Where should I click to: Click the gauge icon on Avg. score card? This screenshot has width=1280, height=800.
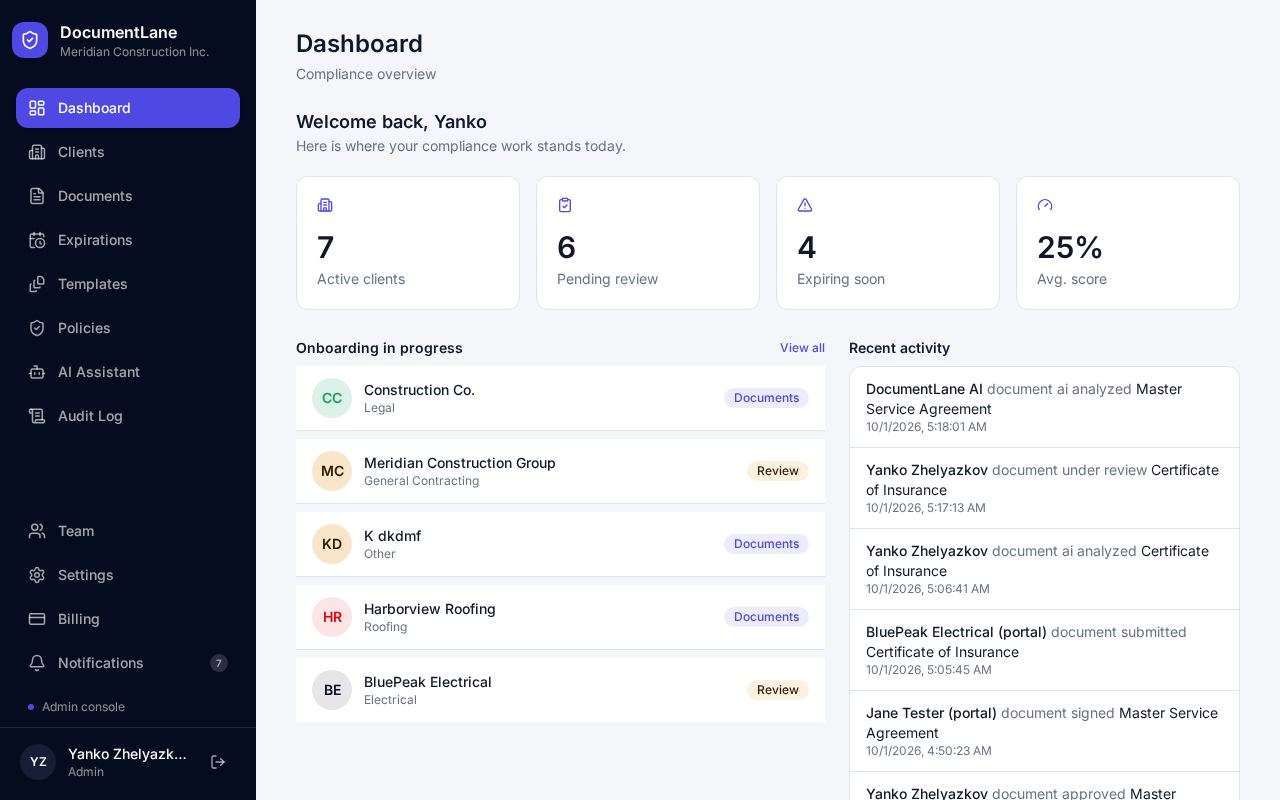click(1045, 205)
